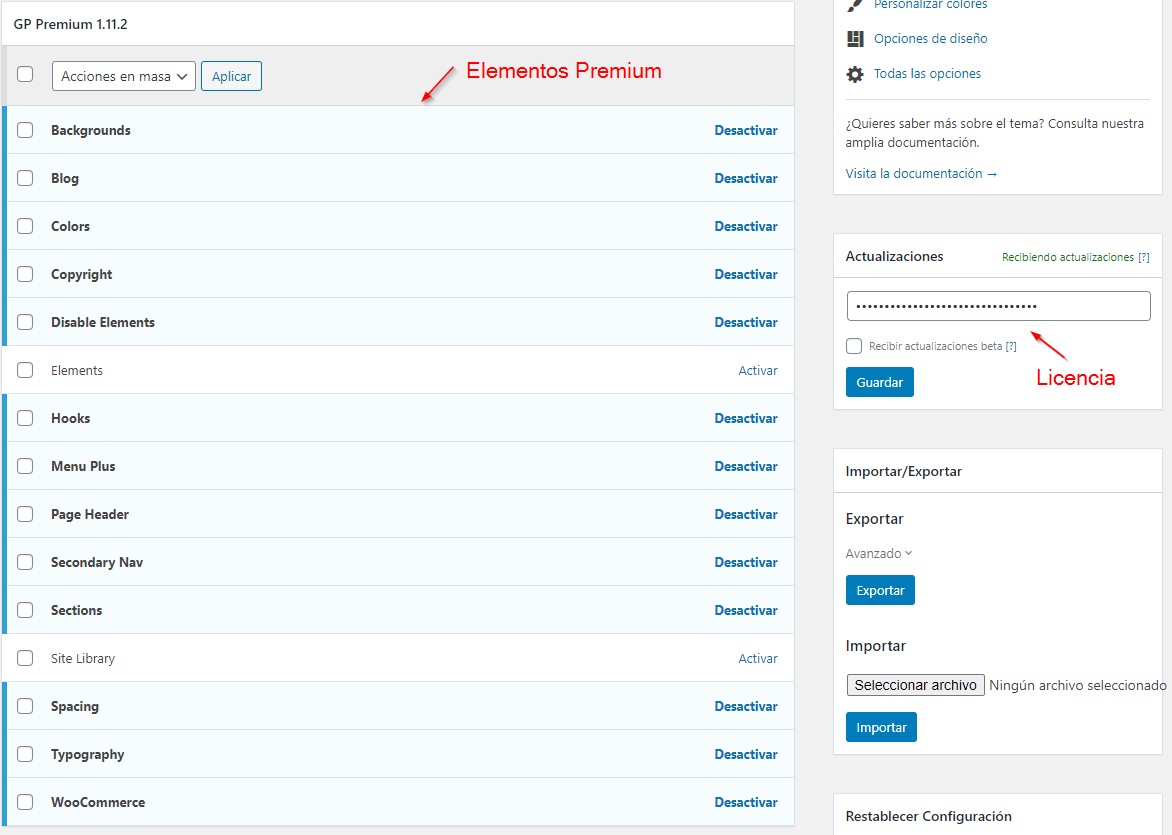Deactivate the Backgrounds module

click(x=746, y=130)
